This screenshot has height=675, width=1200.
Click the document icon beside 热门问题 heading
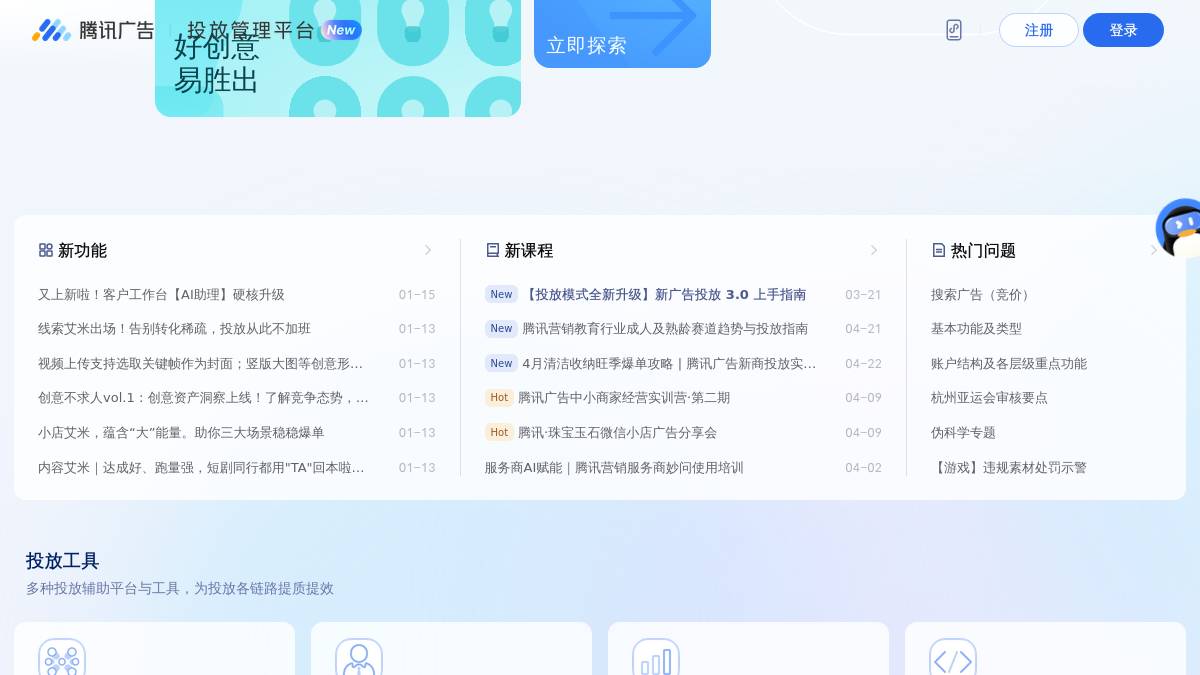[x=939, y=250]
